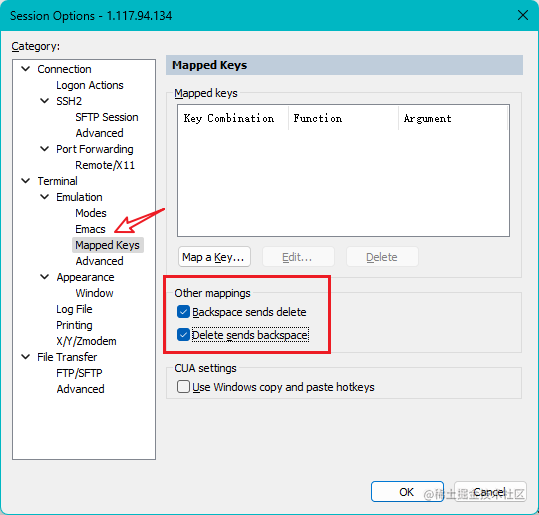
Task: Select Mapped Keys category
Action: click(108, 245)
